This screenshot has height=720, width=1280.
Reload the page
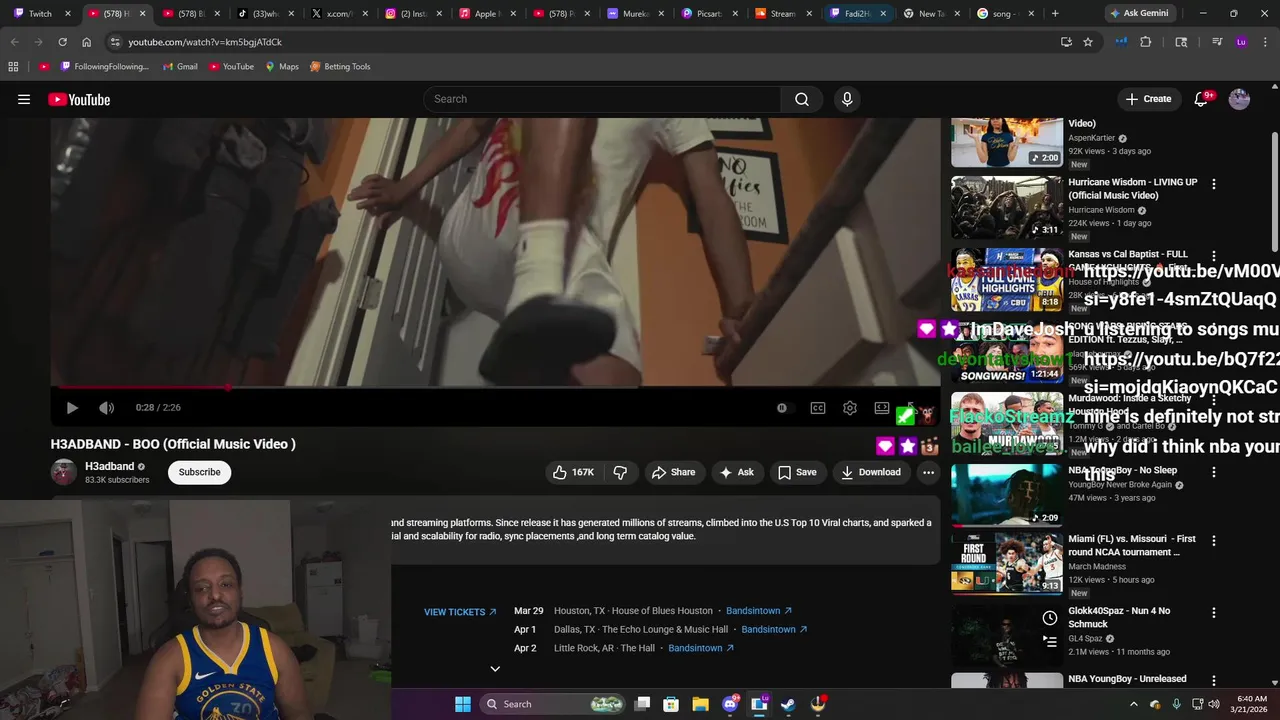62,42
